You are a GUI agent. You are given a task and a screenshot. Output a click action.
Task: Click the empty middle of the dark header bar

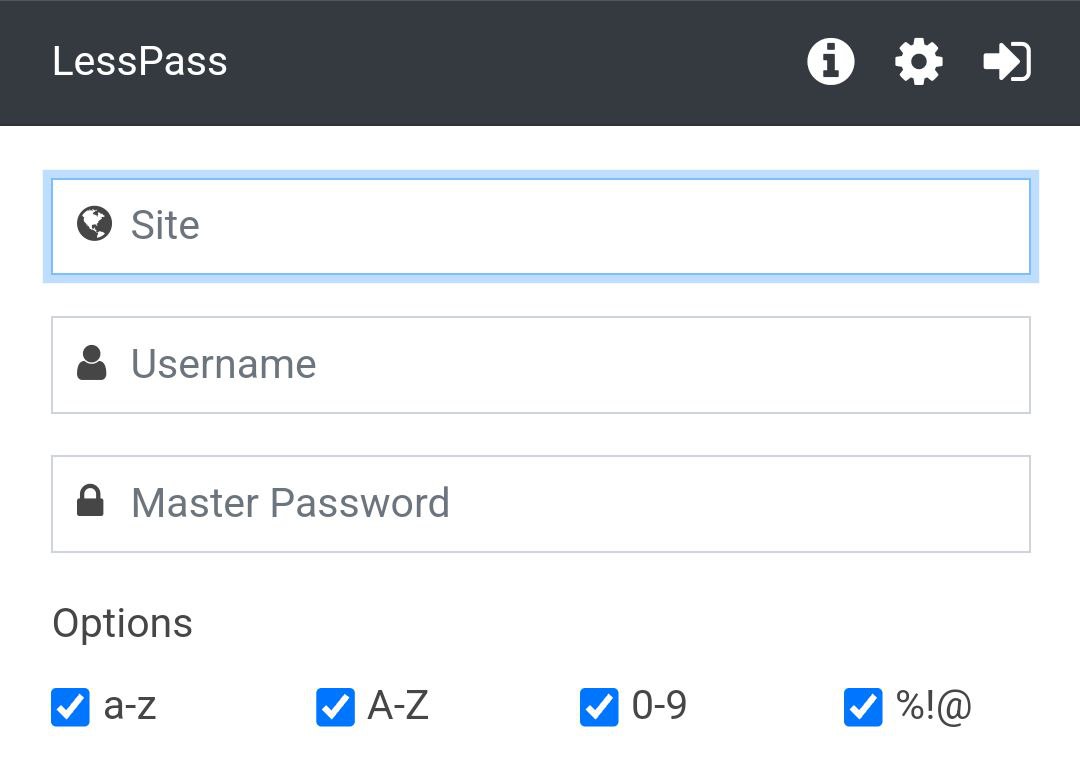[517, 62]
